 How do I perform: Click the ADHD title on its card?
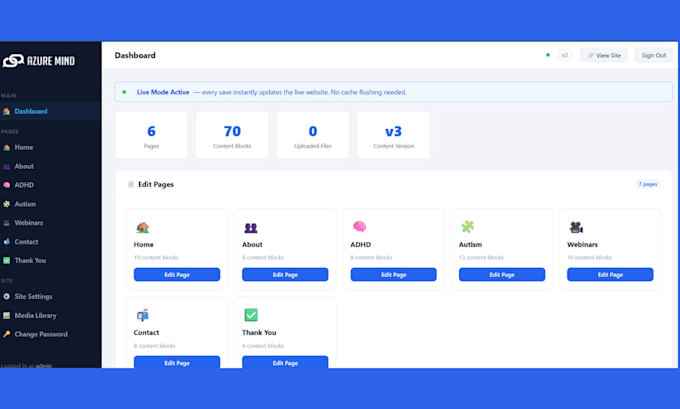pyautogui.click(x=361, y=245)
